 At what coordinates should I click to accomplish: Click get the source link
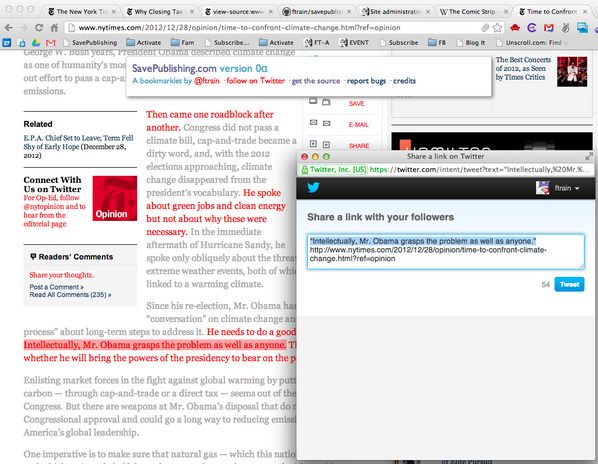pyautogui.click(x=316, y=81)
